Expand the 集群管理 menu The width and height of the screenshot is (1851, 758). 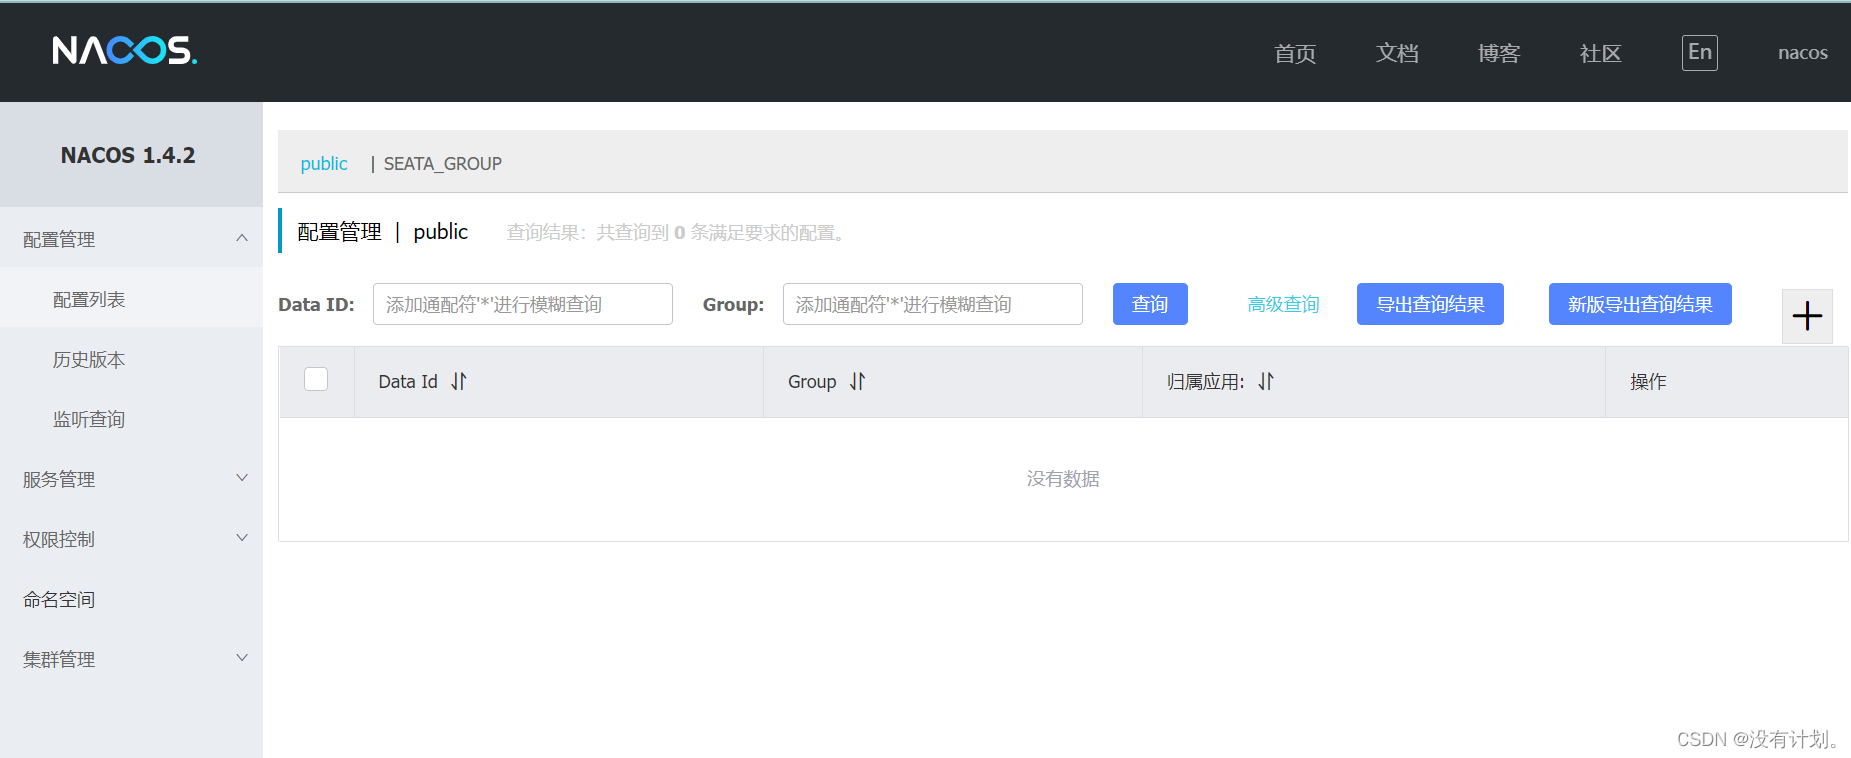pyautogui.click(x=131, y=659)
